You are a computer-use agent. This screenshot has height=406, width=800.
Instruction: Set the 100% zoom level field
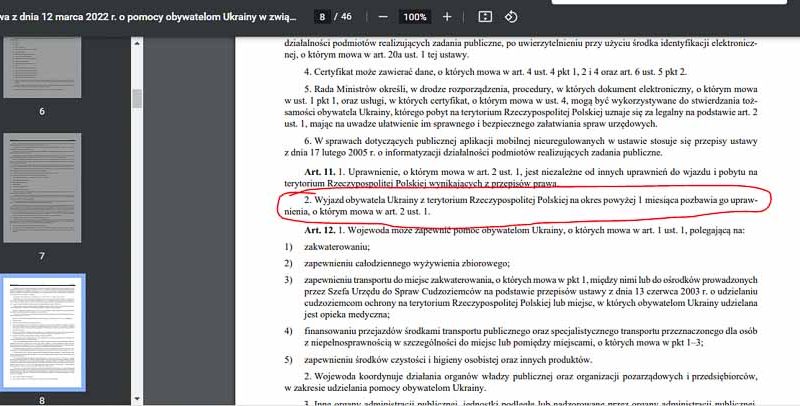415,17
